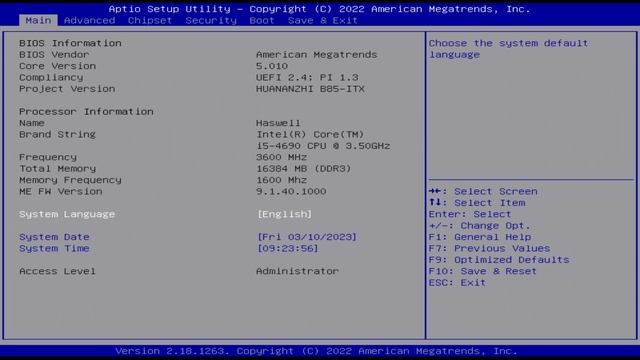Select the System Time setting
The width and height of the screenshot is (640, 360).
(54, 249)
